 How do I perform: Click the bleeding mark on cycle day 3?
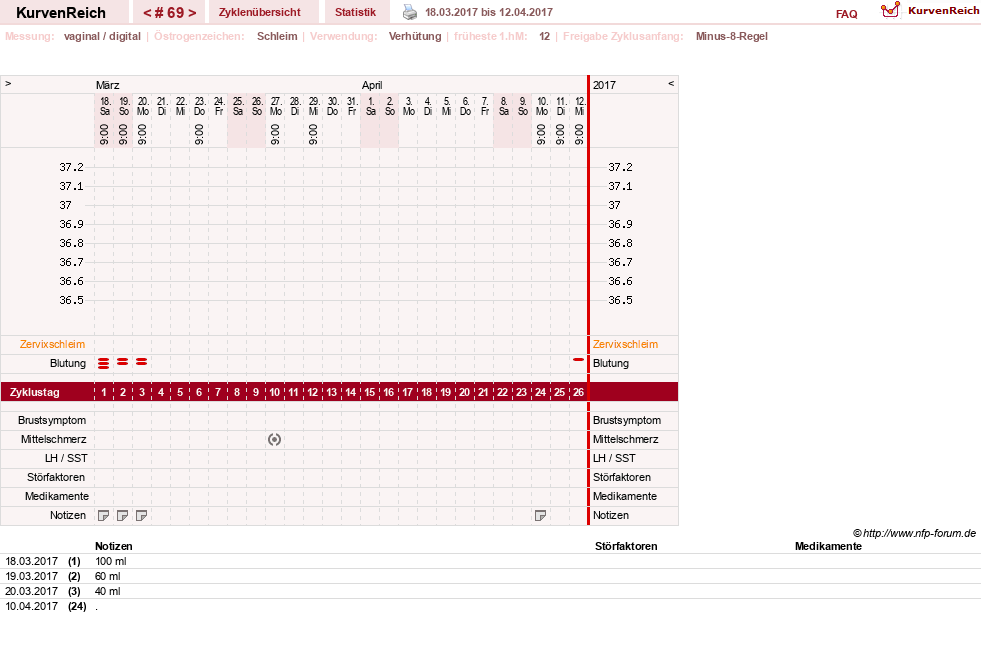pyautogui.click(x=141, y=362)
